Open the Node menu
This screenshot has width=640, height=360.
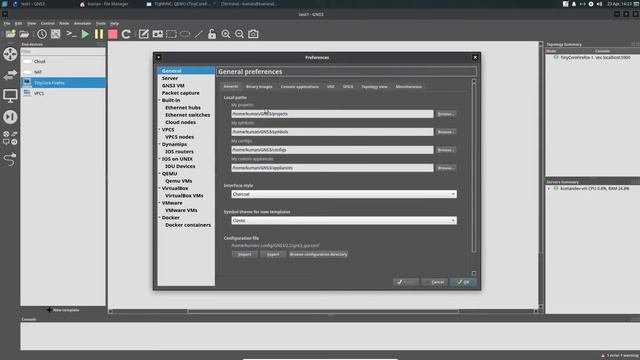64,23
